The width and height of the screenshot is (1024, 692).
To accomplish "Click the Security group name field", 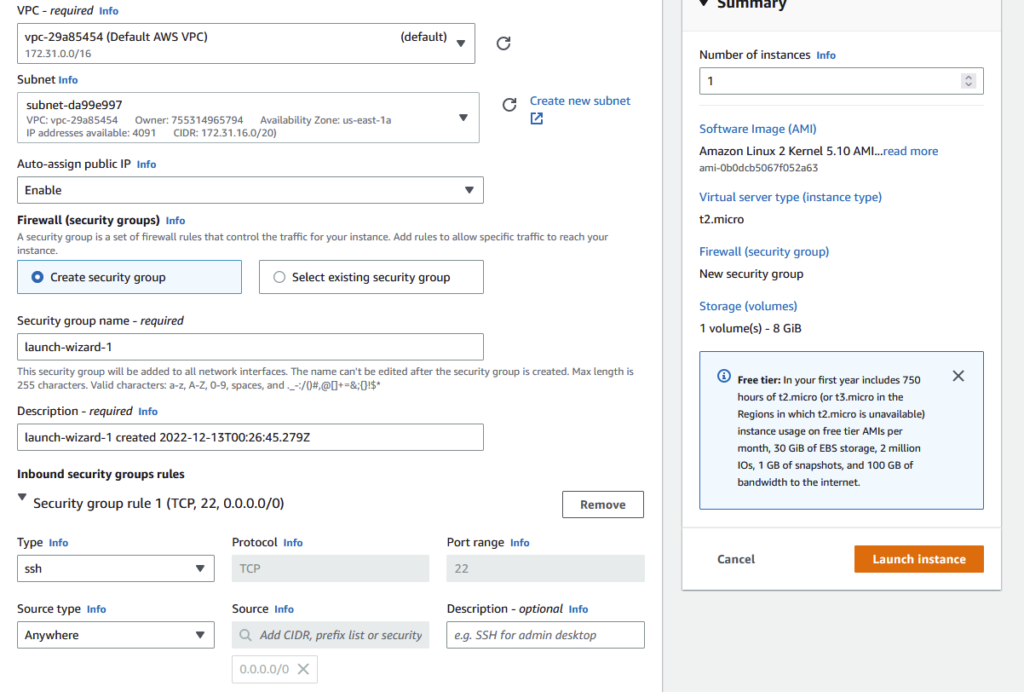I will [x=250, y=347].
